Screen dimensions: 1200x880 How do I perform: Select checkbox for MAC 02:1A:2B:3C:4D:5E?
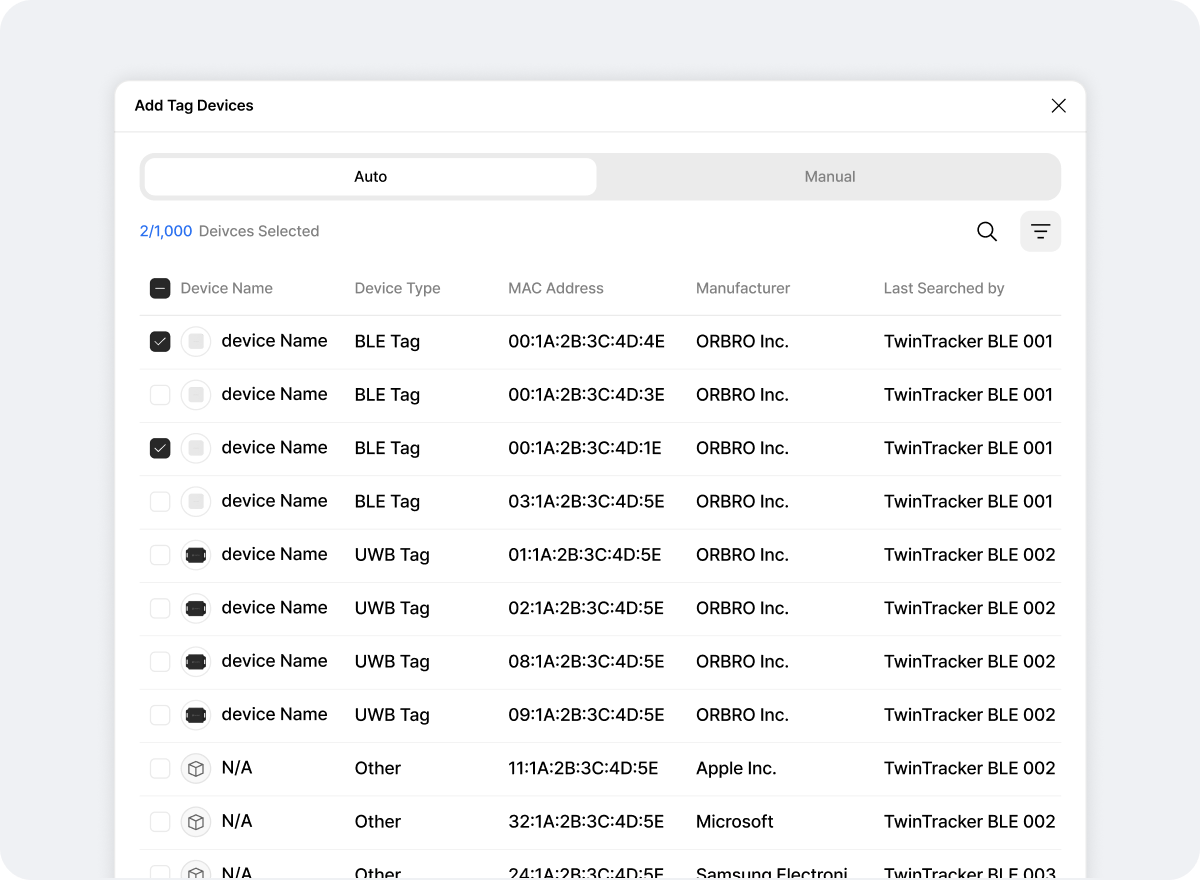coord(160,608)
